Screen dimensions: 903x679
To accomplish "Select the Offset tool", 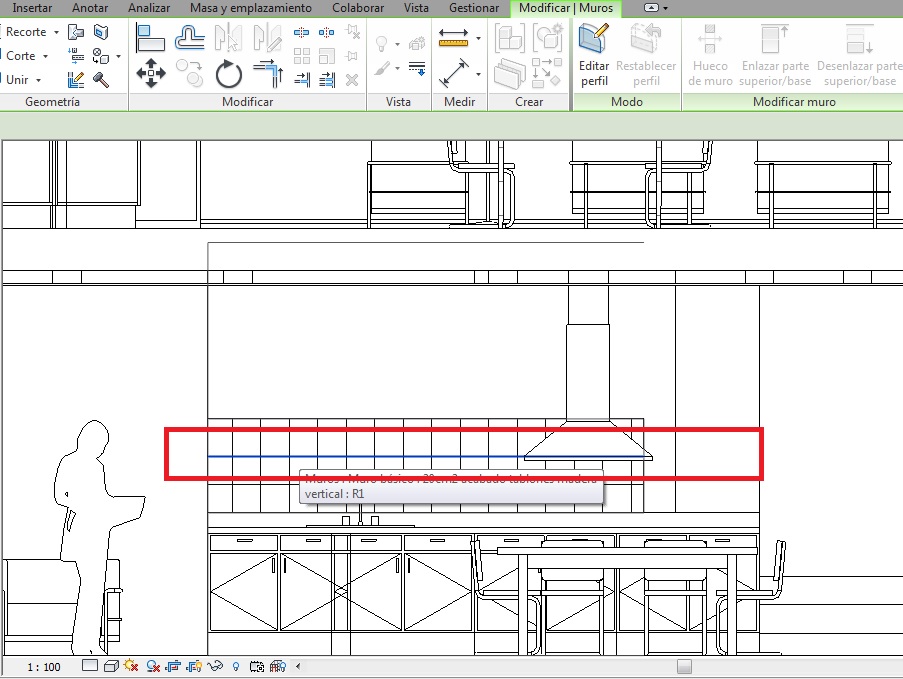I will pyautogui.click(x=190, y=38).
